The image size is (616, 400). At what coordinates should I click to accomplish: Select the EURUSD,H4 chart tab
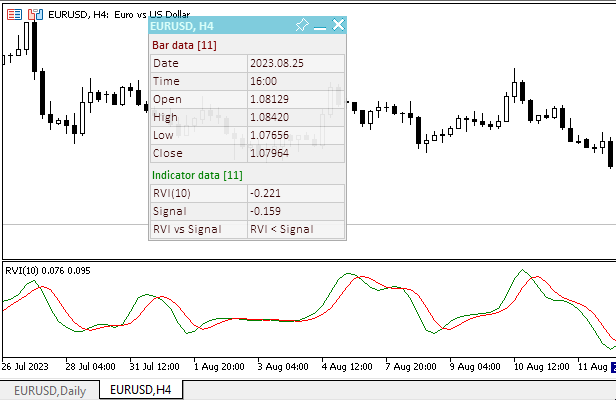[141, 389]
